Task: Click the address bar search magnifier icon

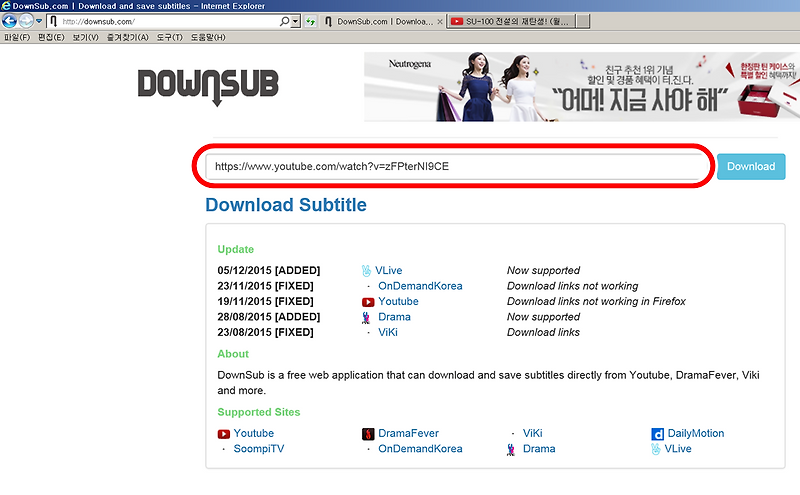Action: pyautogui.click(x=284, y=21)
